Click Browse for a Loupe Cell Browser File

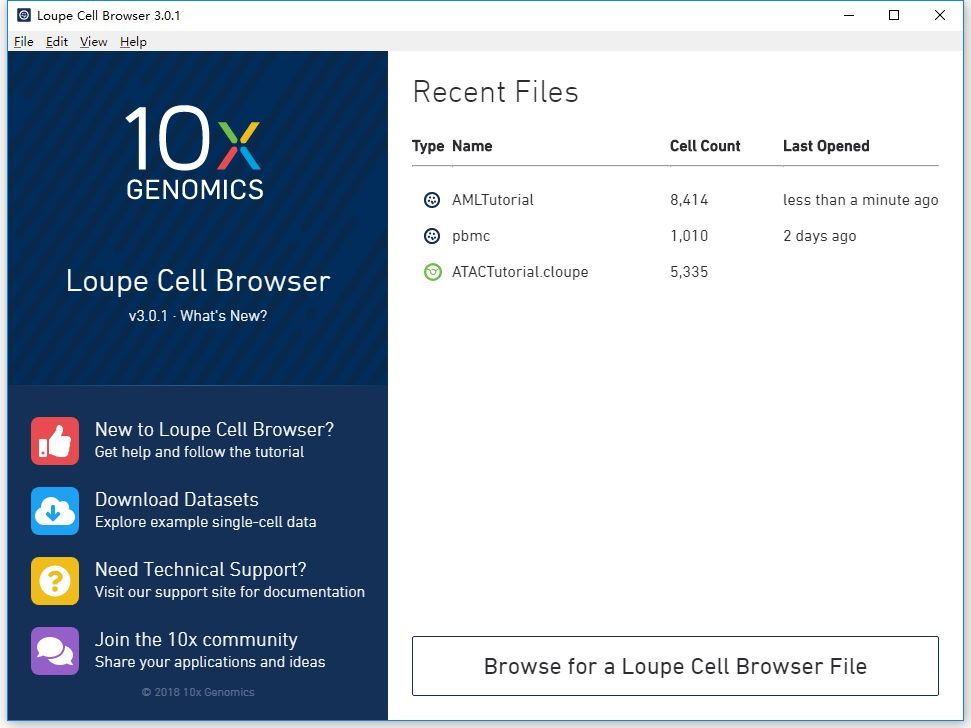tap(675, 666)
